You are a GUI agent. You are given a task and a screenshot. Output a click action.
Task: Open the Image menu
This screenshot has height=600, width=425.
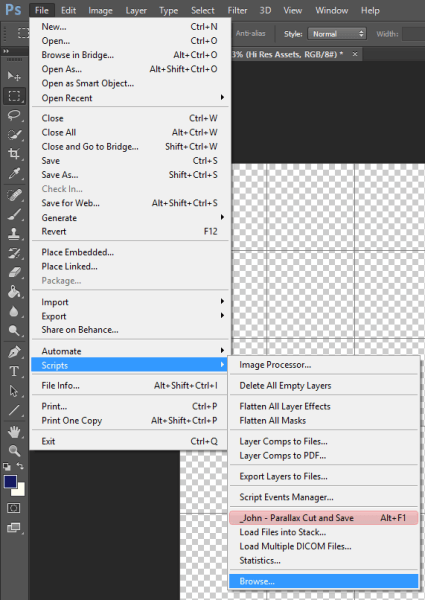point(100,10)
